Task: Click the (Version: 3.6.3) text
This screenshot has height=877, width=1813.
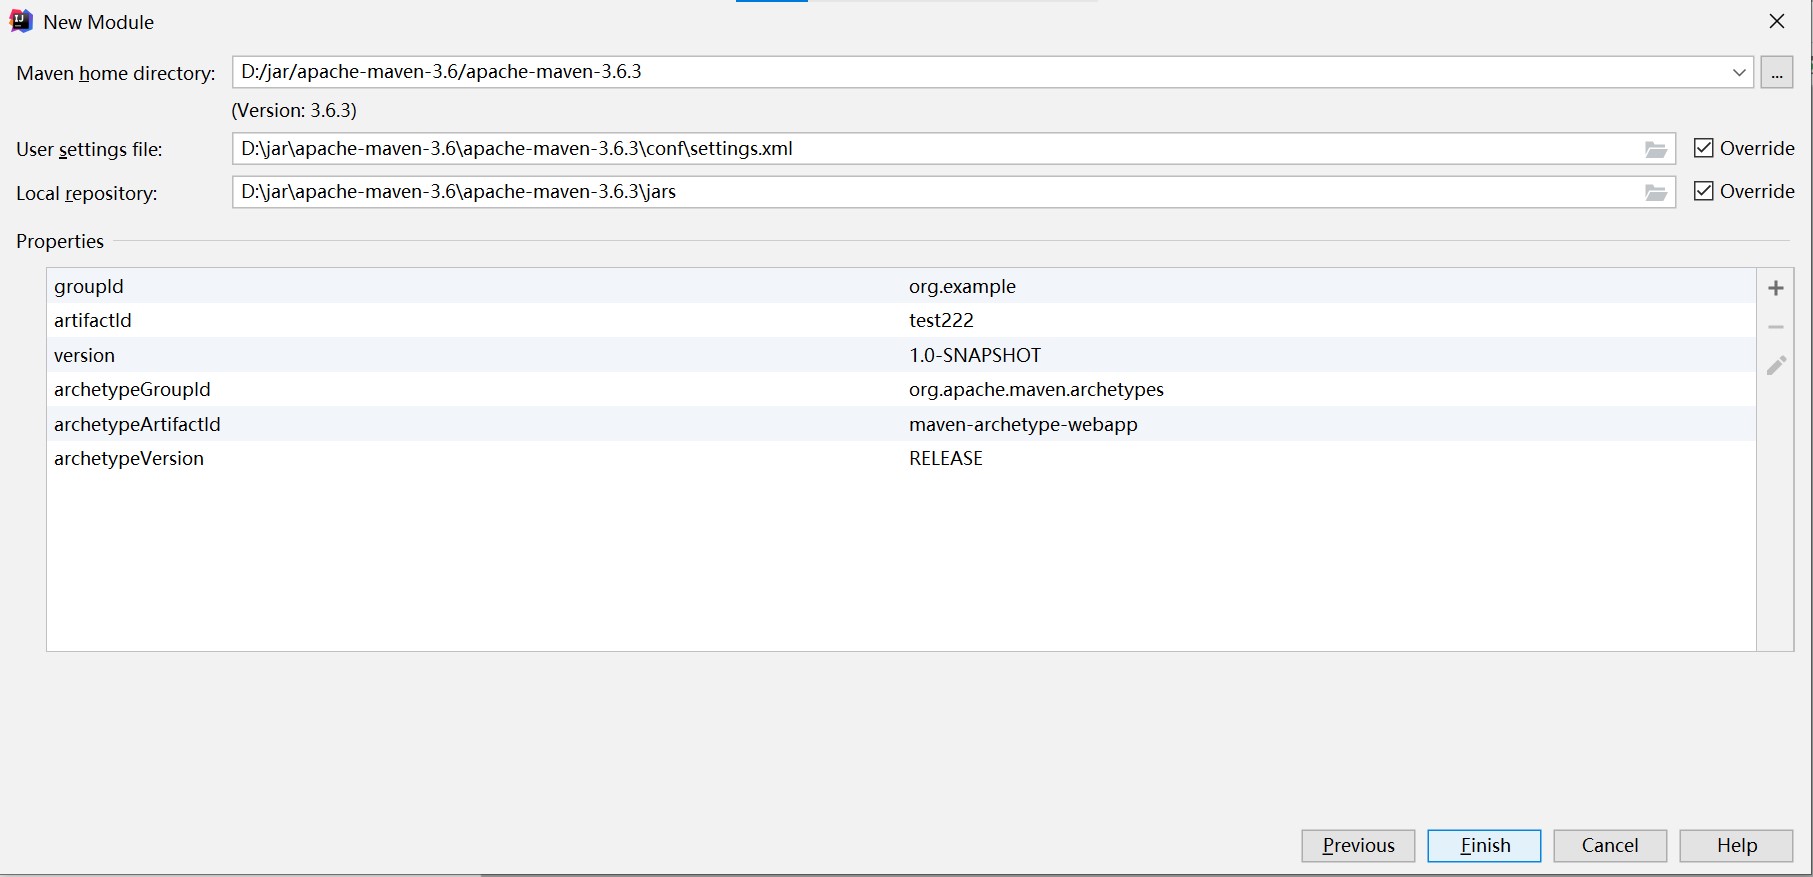Action: pos(294,110)
